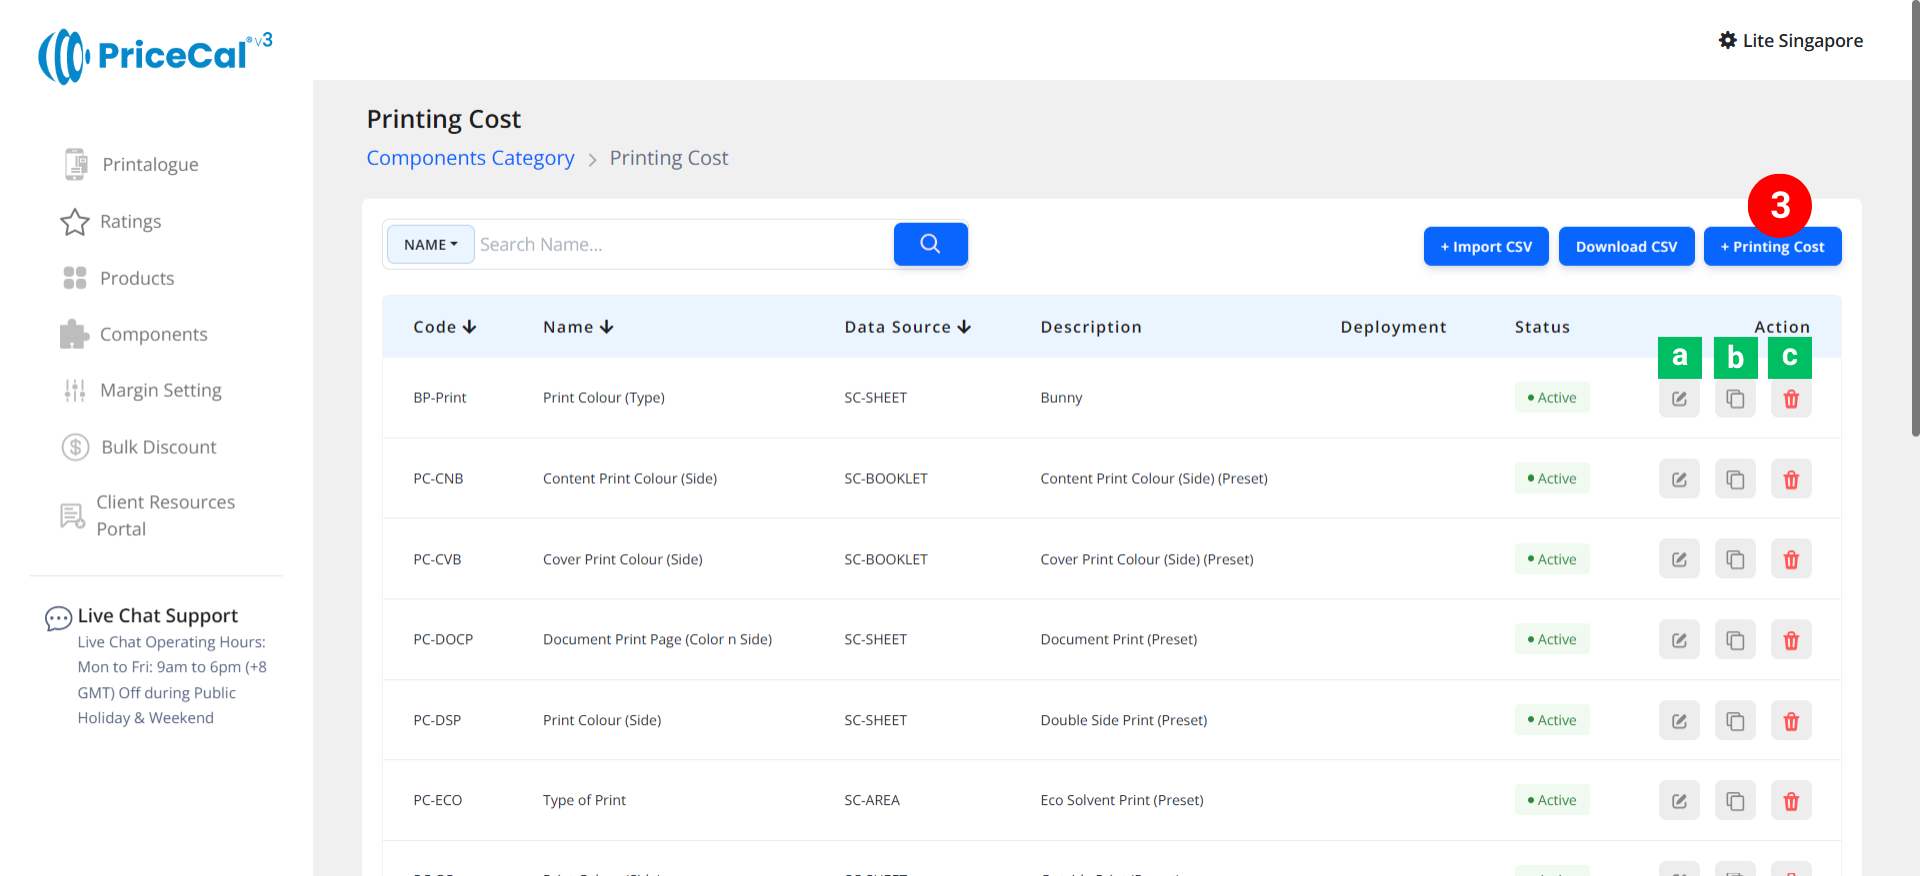Copy the PC-DSP row using duplicate icon
Viewport: 1920px width, 876px height.
click(1735, 721)
